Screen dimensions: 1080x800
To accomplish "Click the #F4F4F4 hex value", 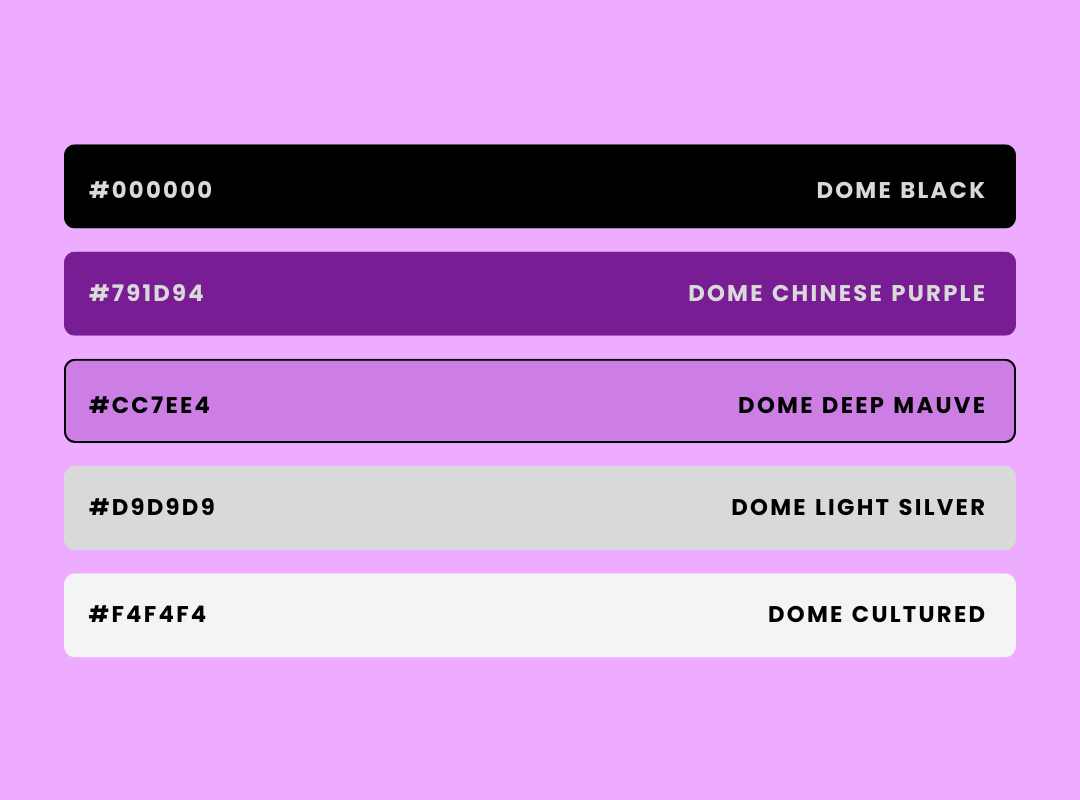I will (148, 614).
